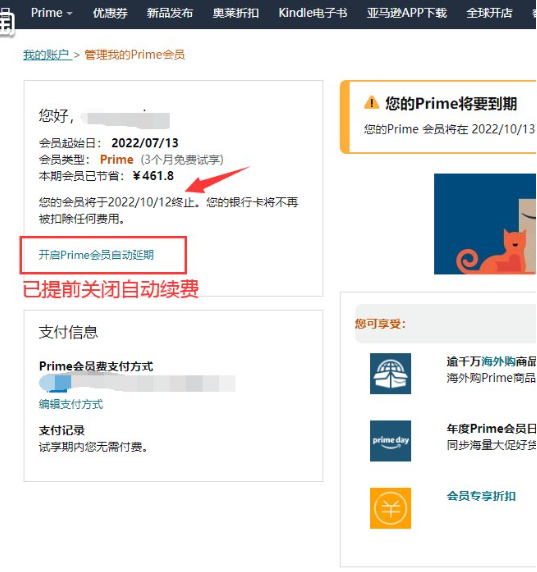Image resolution: width=537 pixels, height=572 pixels.
Task: Open the 全球开店 menu item
Action: tap(489, 13)
